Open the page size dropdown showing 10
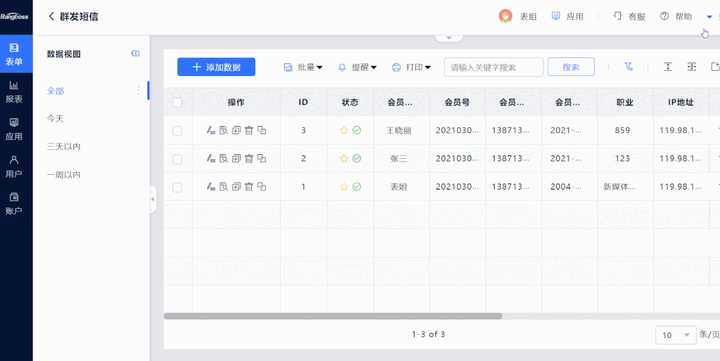The width and height of the screenshot is (720, 361). (x=675, y=335)
